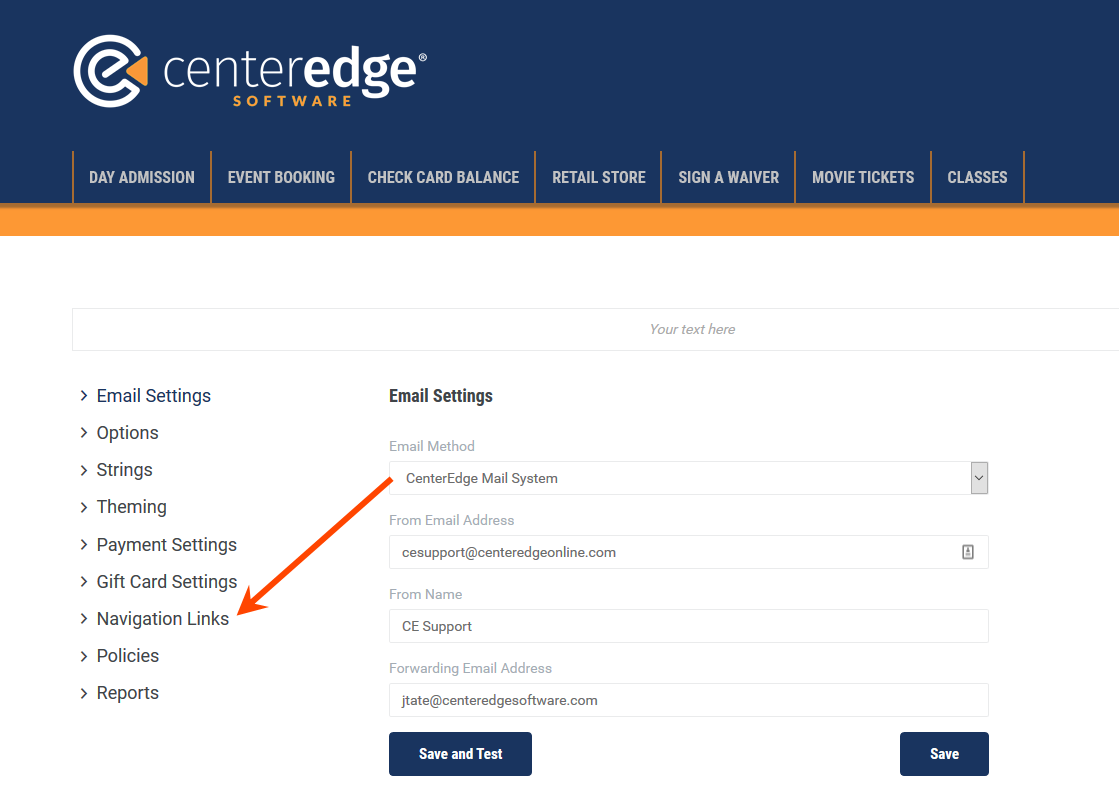The height and width of the screenshot is (796, 1119).
Task: Click the Forwarding Email Address label
Action: coord(470,669)
